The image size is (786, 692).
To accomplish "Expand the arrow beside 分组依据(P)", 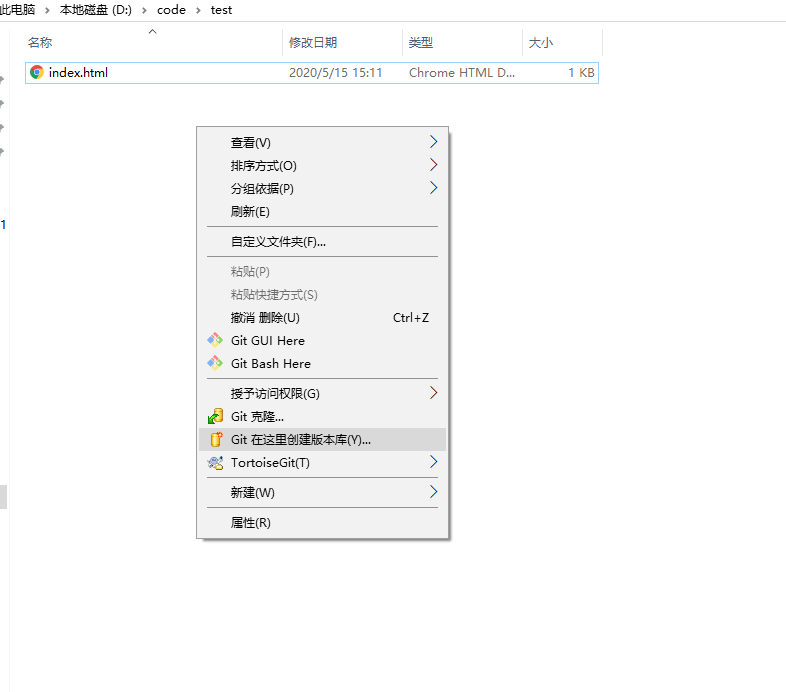I will click(434, 188).
